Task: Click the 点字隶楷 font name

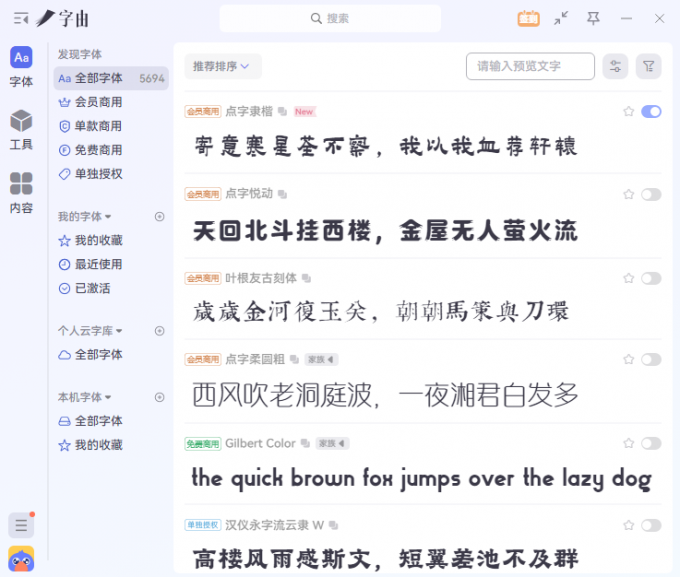Action: (249, 111)
